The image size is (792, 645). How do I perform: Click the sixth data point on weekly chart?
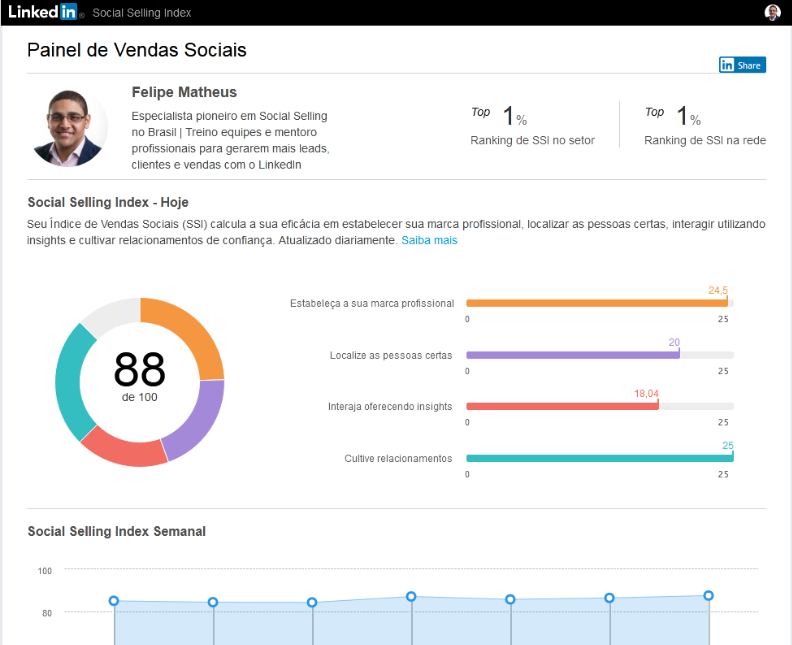click(x=610, y=598)
